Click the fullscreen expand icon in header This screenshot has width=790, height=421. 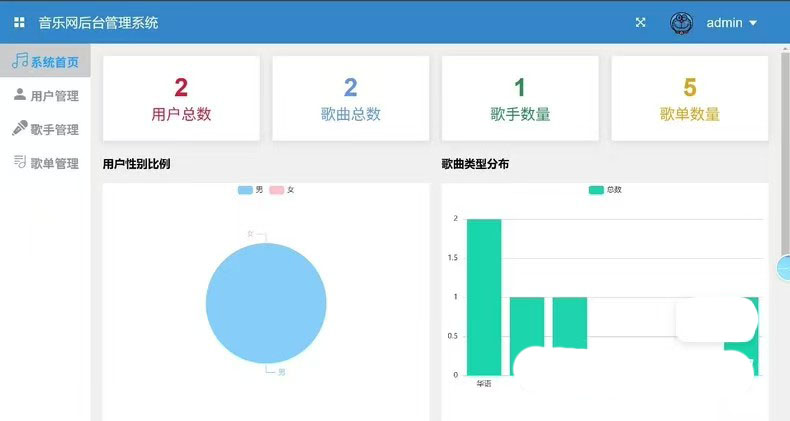click(640, 22)
